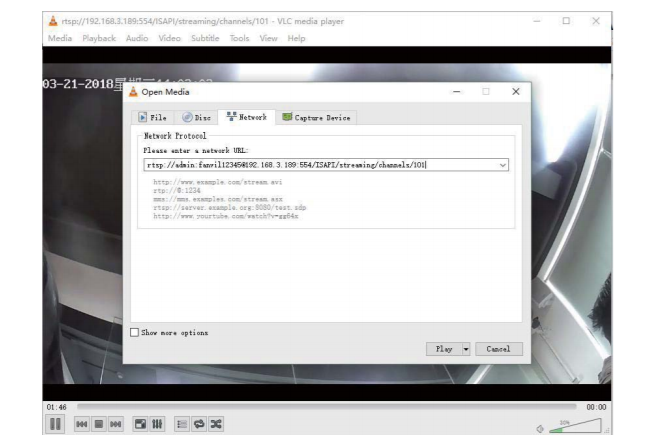Maximize the VLC media player window
The height and width of the screenshot is (443, 655).
[566, 21]
